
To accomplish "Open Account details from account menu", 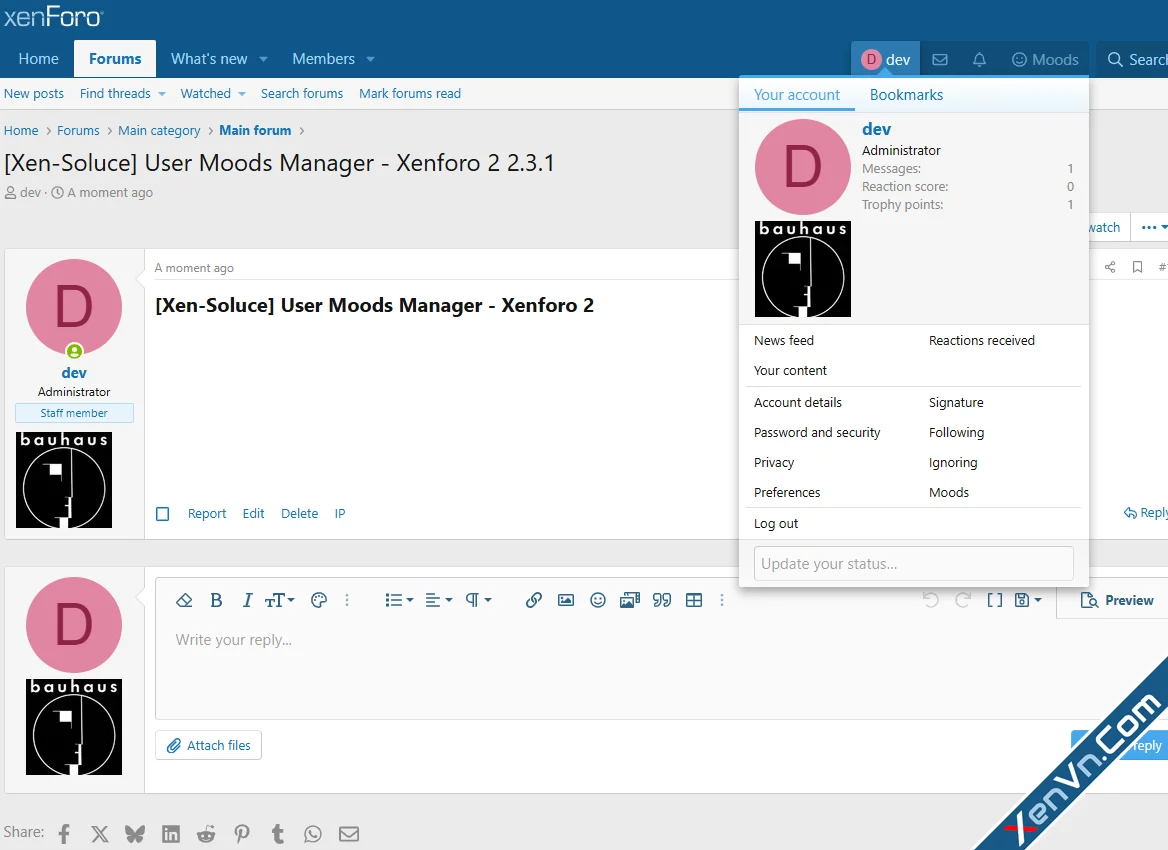I will [798, 402].
